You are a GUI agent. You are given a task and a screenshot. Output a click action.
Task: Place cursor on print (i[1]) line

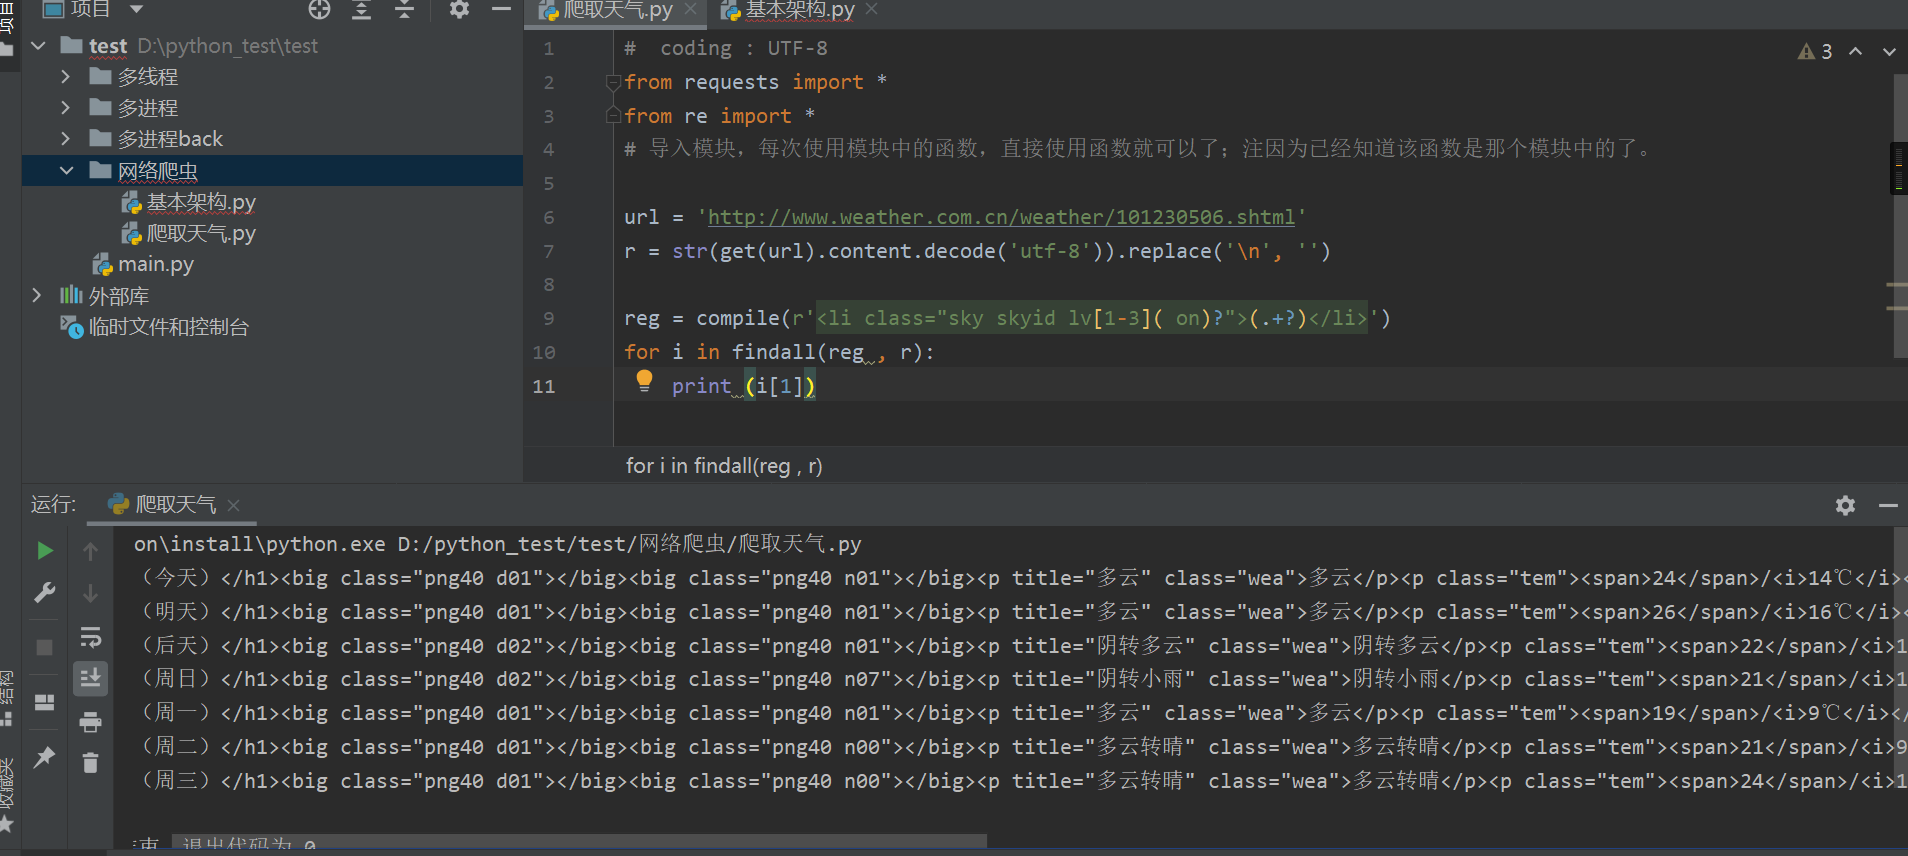[x=743, y=386]
